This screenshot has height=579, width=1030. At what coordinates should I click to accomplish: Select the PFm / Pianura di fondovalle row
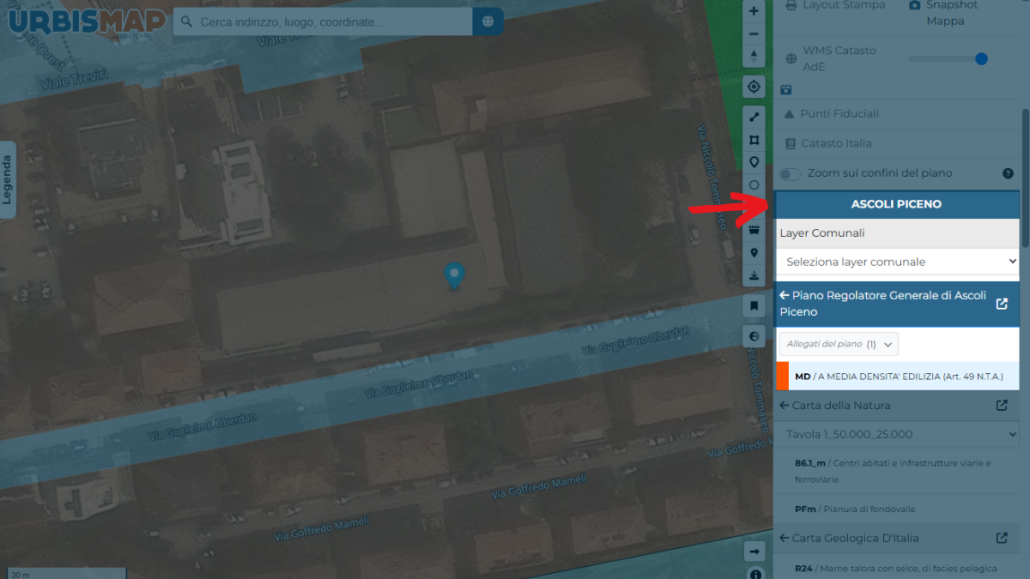click(897, 509)
